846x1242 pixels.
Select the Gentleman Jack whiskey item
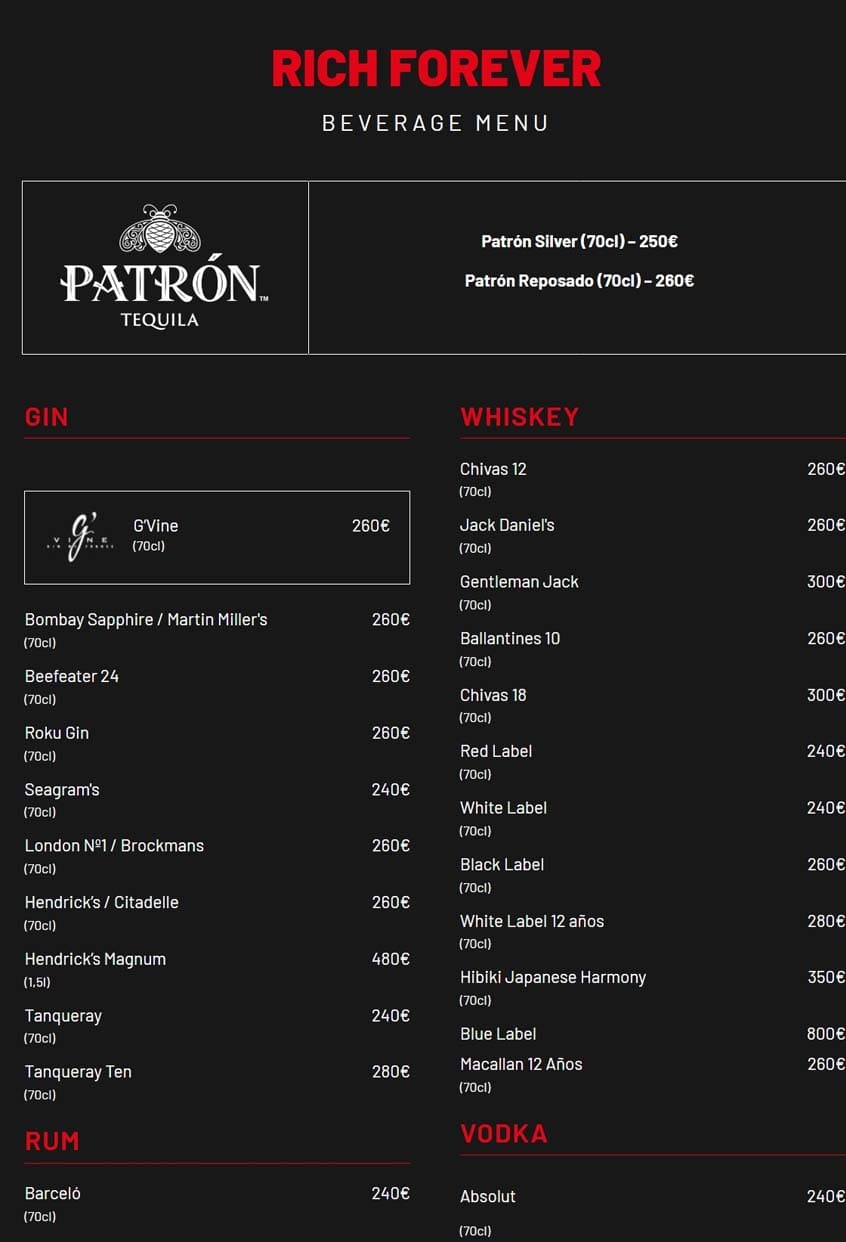[519, 582]
